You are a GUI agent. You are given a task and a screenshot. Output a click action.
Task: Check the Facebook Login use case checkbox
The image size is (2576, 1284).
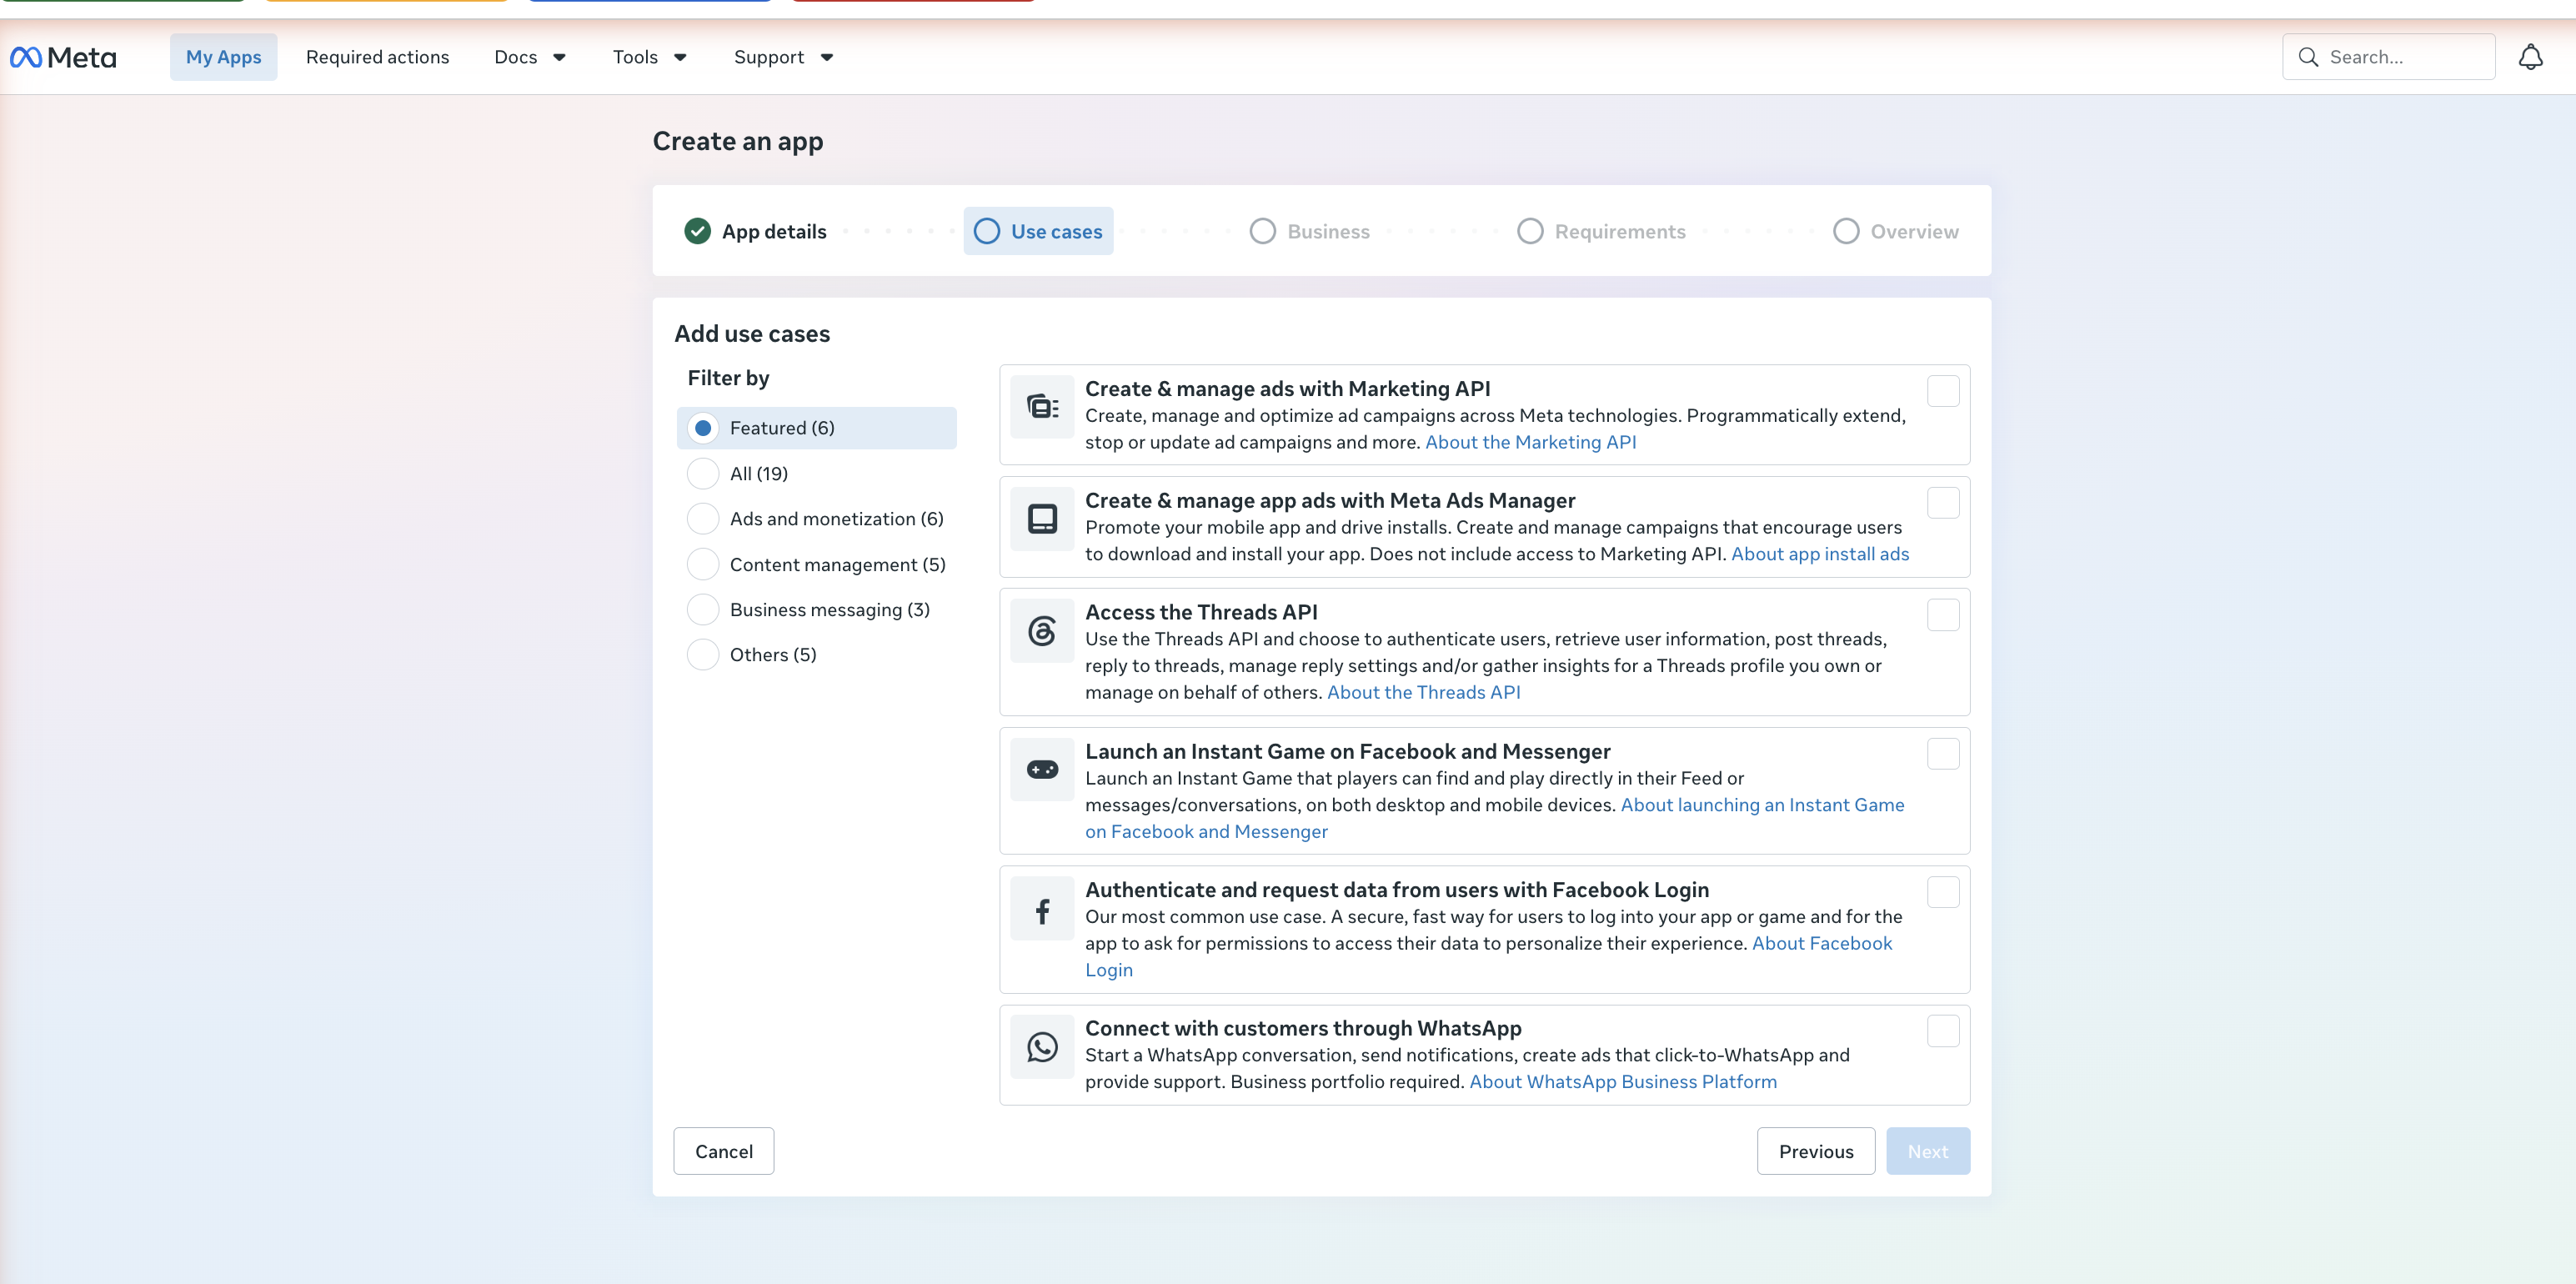point(1942,892)
